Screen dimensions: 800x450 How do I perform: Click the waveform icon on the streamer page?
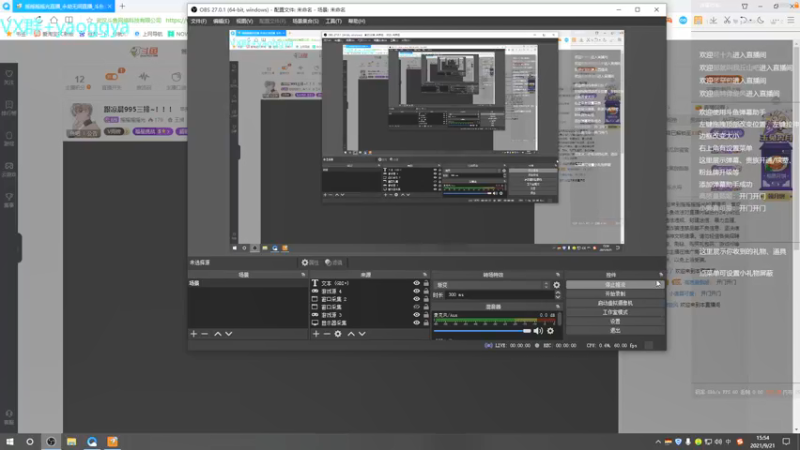coord(144,77)
